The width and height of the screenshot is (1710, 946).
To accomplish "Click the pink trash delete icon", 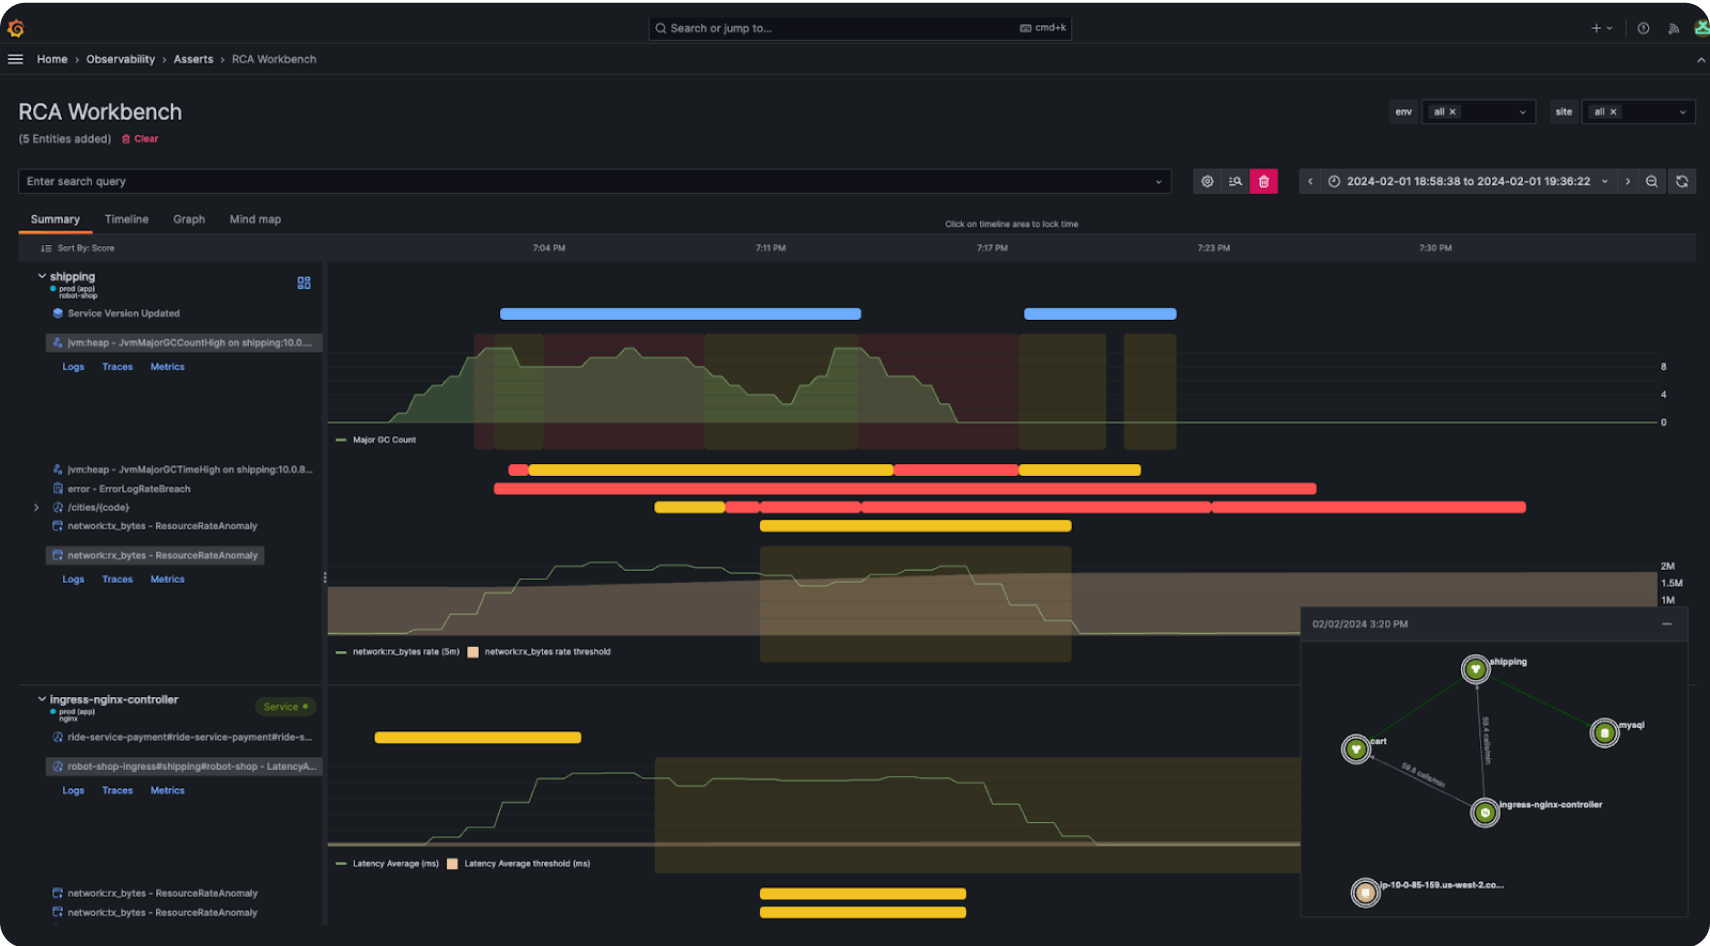I will (x=1264, y=181).
